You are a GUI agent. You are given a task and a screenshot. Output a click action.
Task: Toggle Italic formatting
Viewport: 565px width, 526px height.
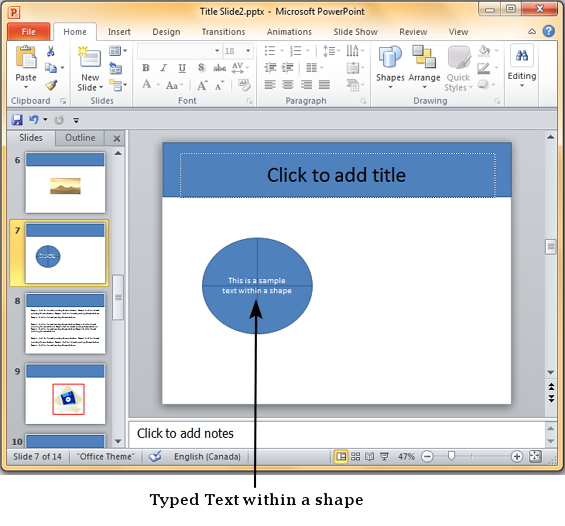(164, 68)
